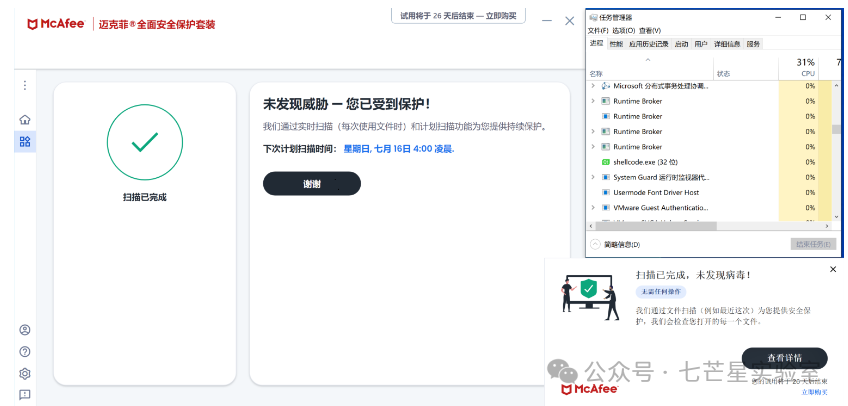Maximize the Task Manager window
The image size is (848, 406).
(x=803, y=17)
